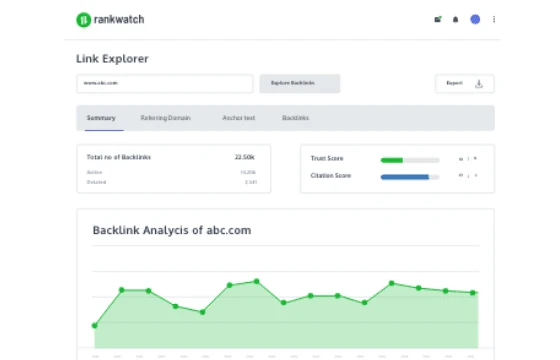Open the blue user avatar
The height and width of the screenshot is (360, 560).
pos(475,19)
